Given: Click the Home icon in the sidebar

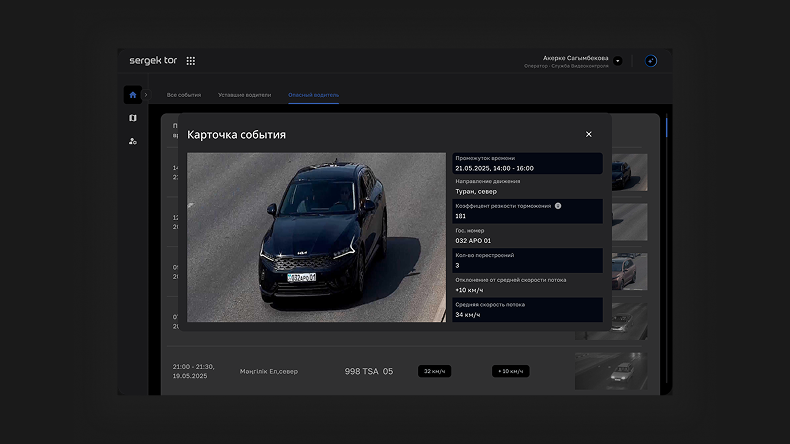Looking at the screenshot, I should click(132, 95).
